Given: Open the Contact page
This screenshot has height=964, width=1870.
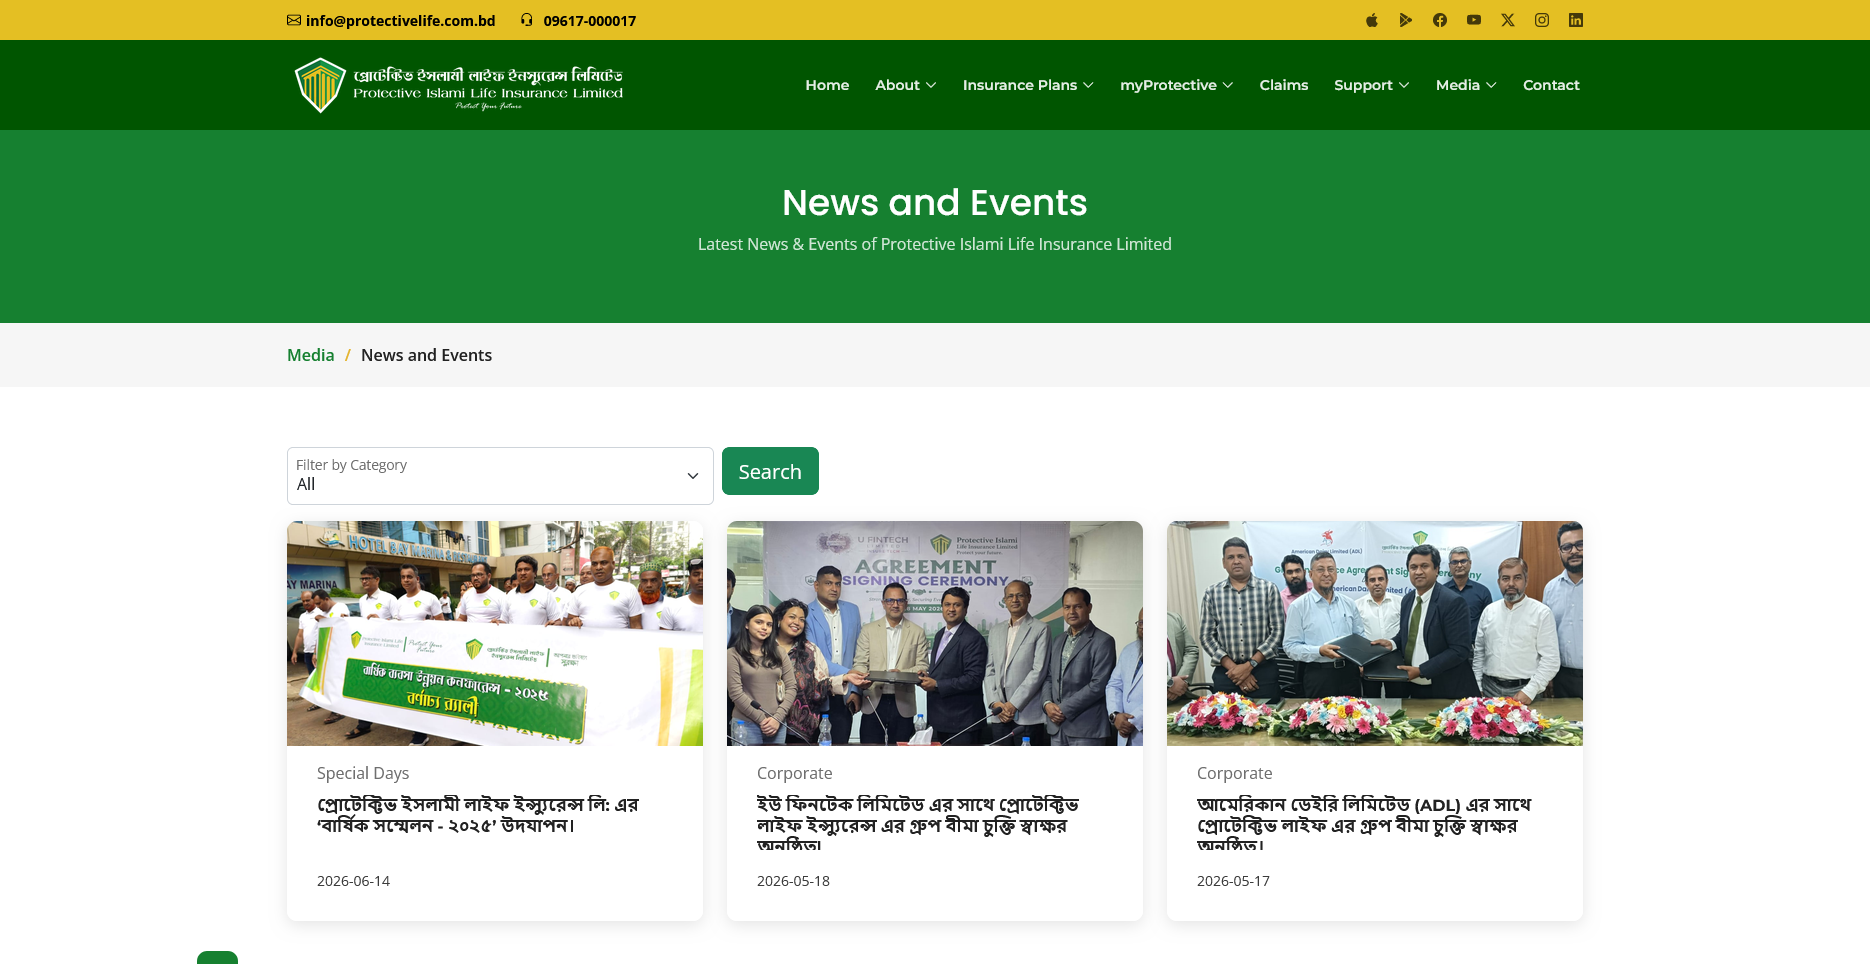Looking at the screenshot, I should tap(1551, 85).
